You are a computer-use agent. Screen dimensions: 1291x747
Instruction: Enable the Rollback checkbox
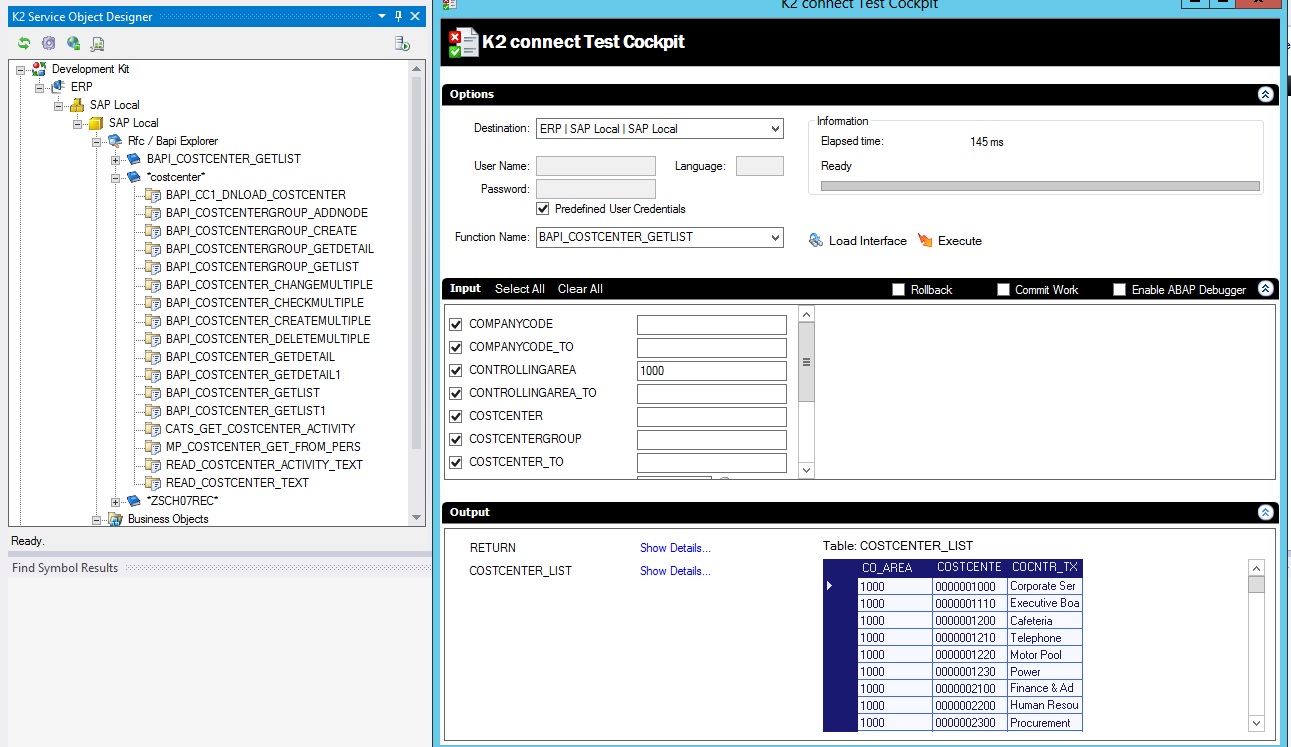[898, 289]
